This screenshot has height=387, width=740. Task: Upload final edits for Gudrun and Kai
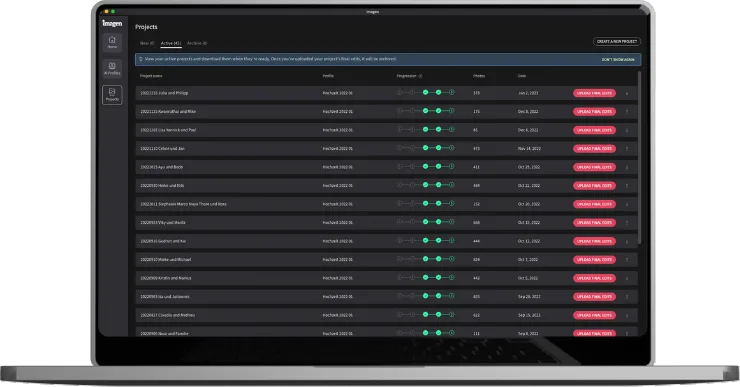coord(594,241)
